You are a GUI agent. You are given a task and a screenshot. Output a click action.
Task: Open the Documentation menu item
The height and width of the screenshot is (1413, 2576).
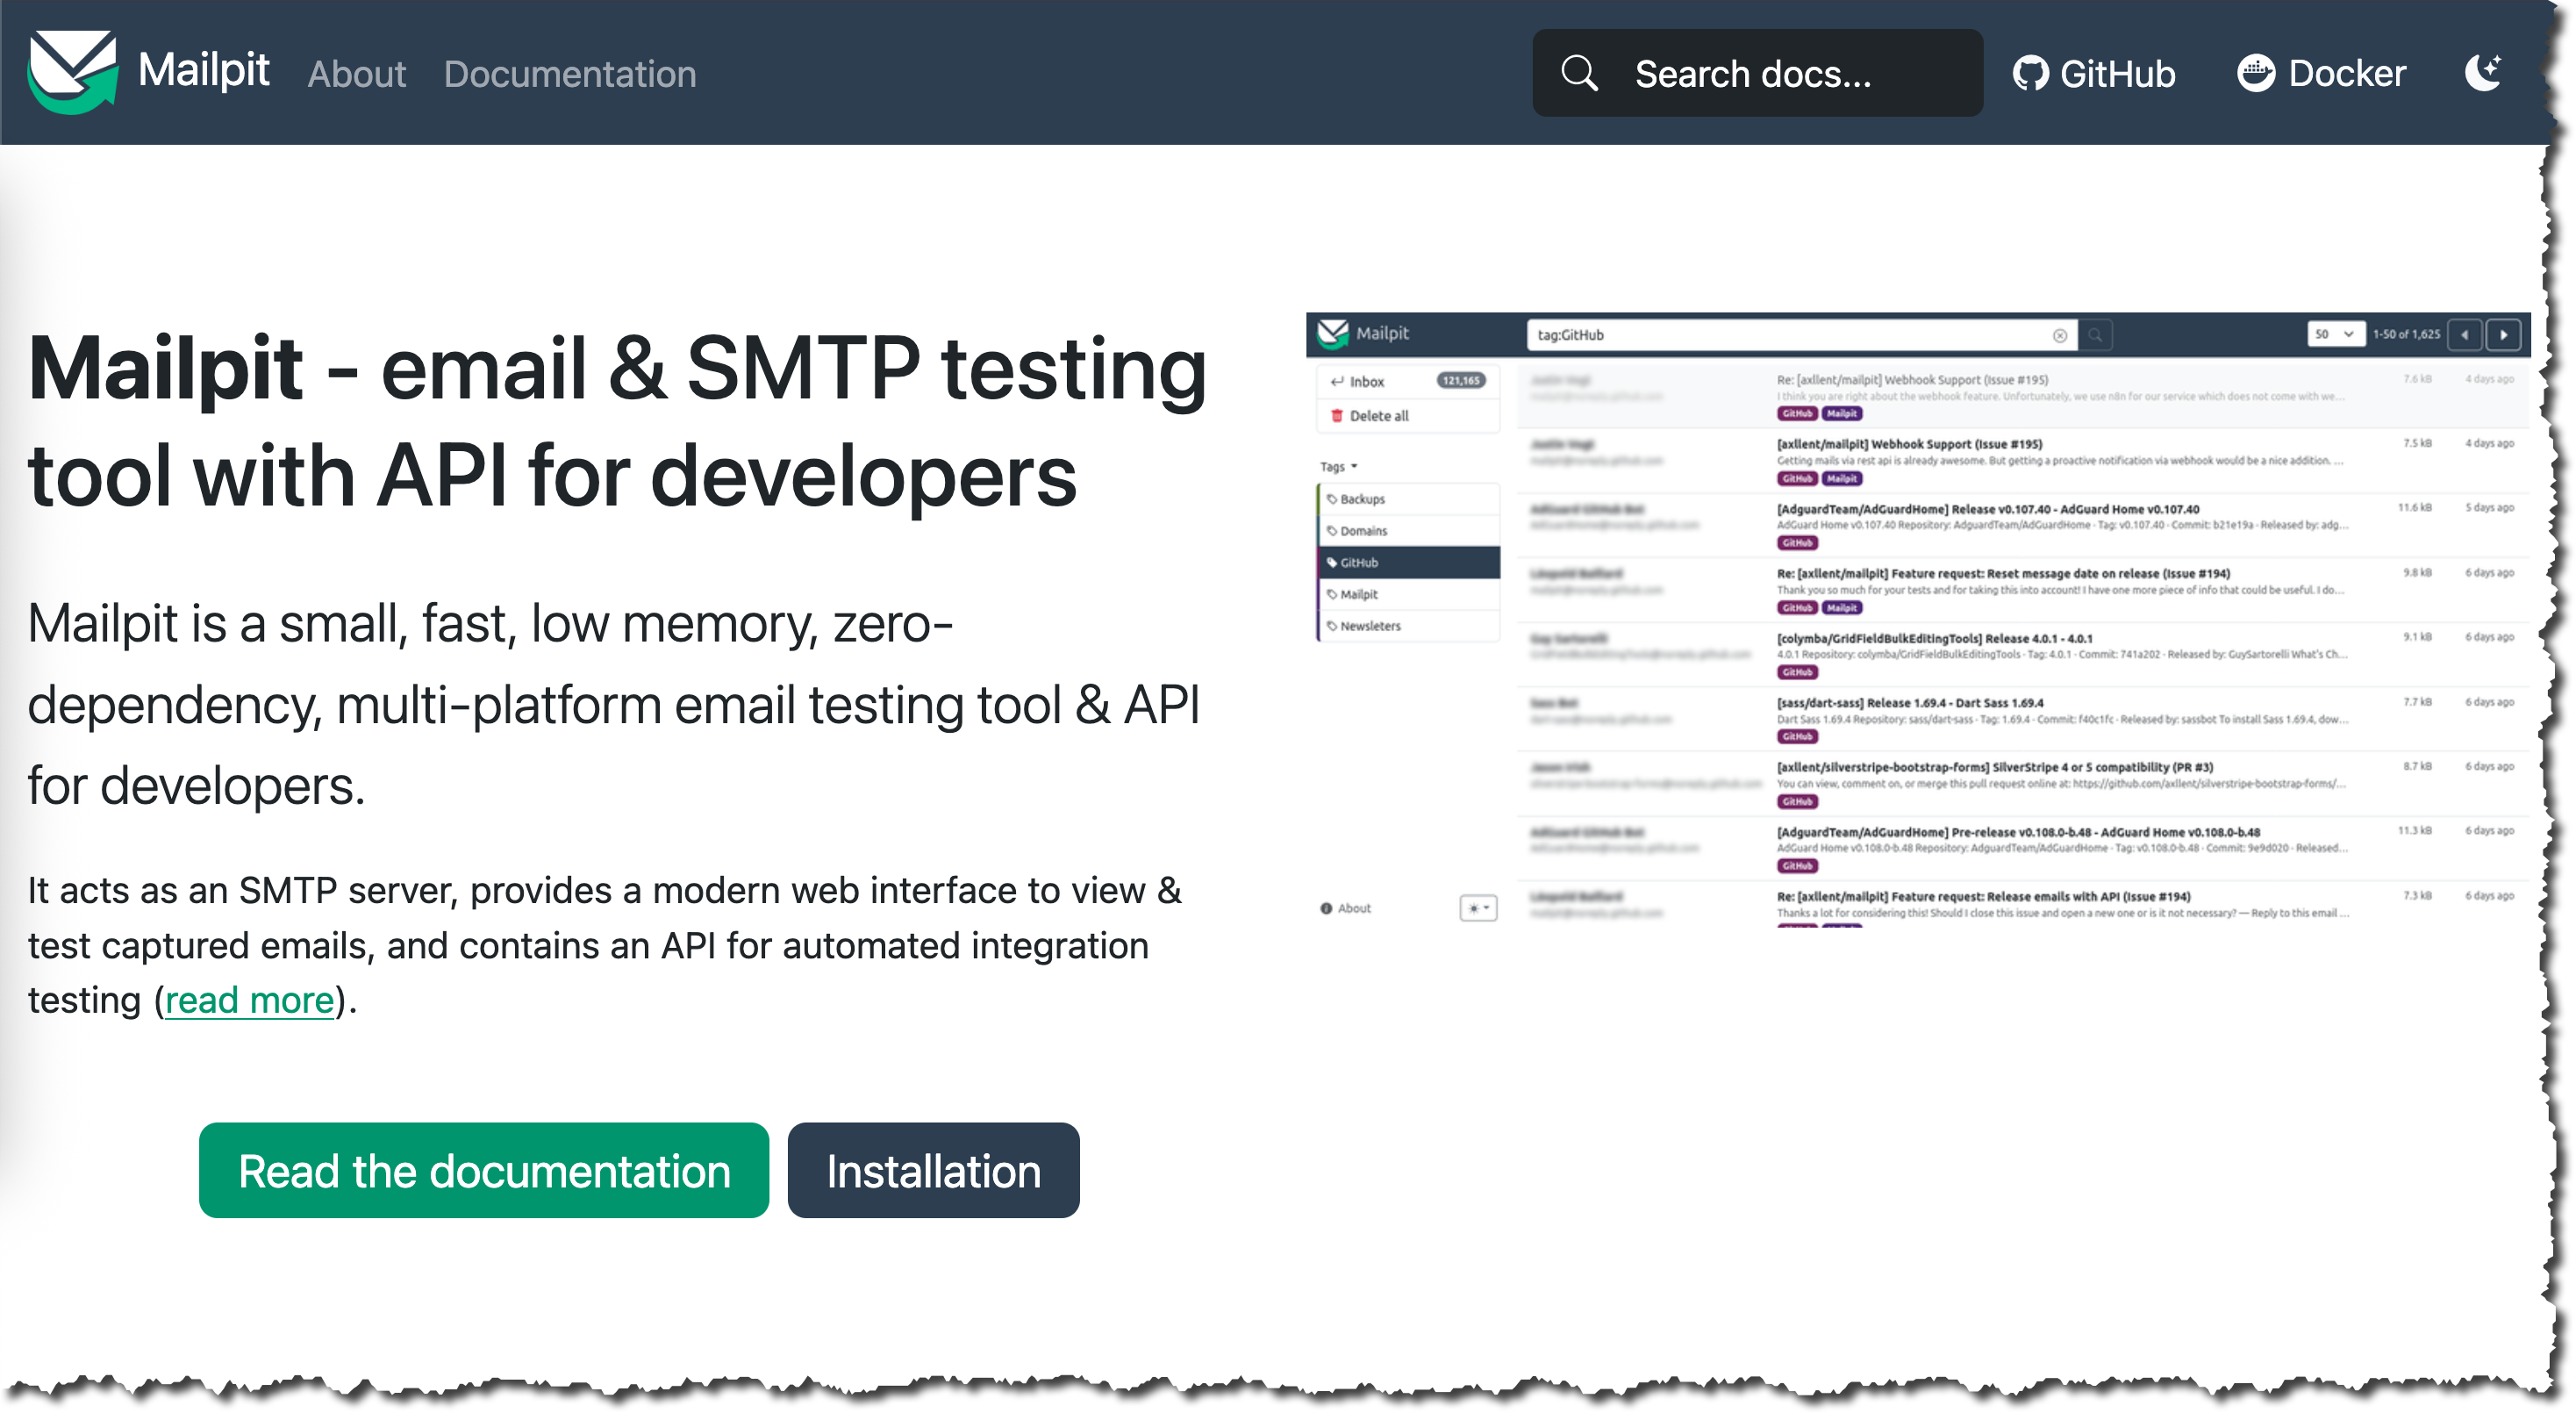[x=569, y=74]
